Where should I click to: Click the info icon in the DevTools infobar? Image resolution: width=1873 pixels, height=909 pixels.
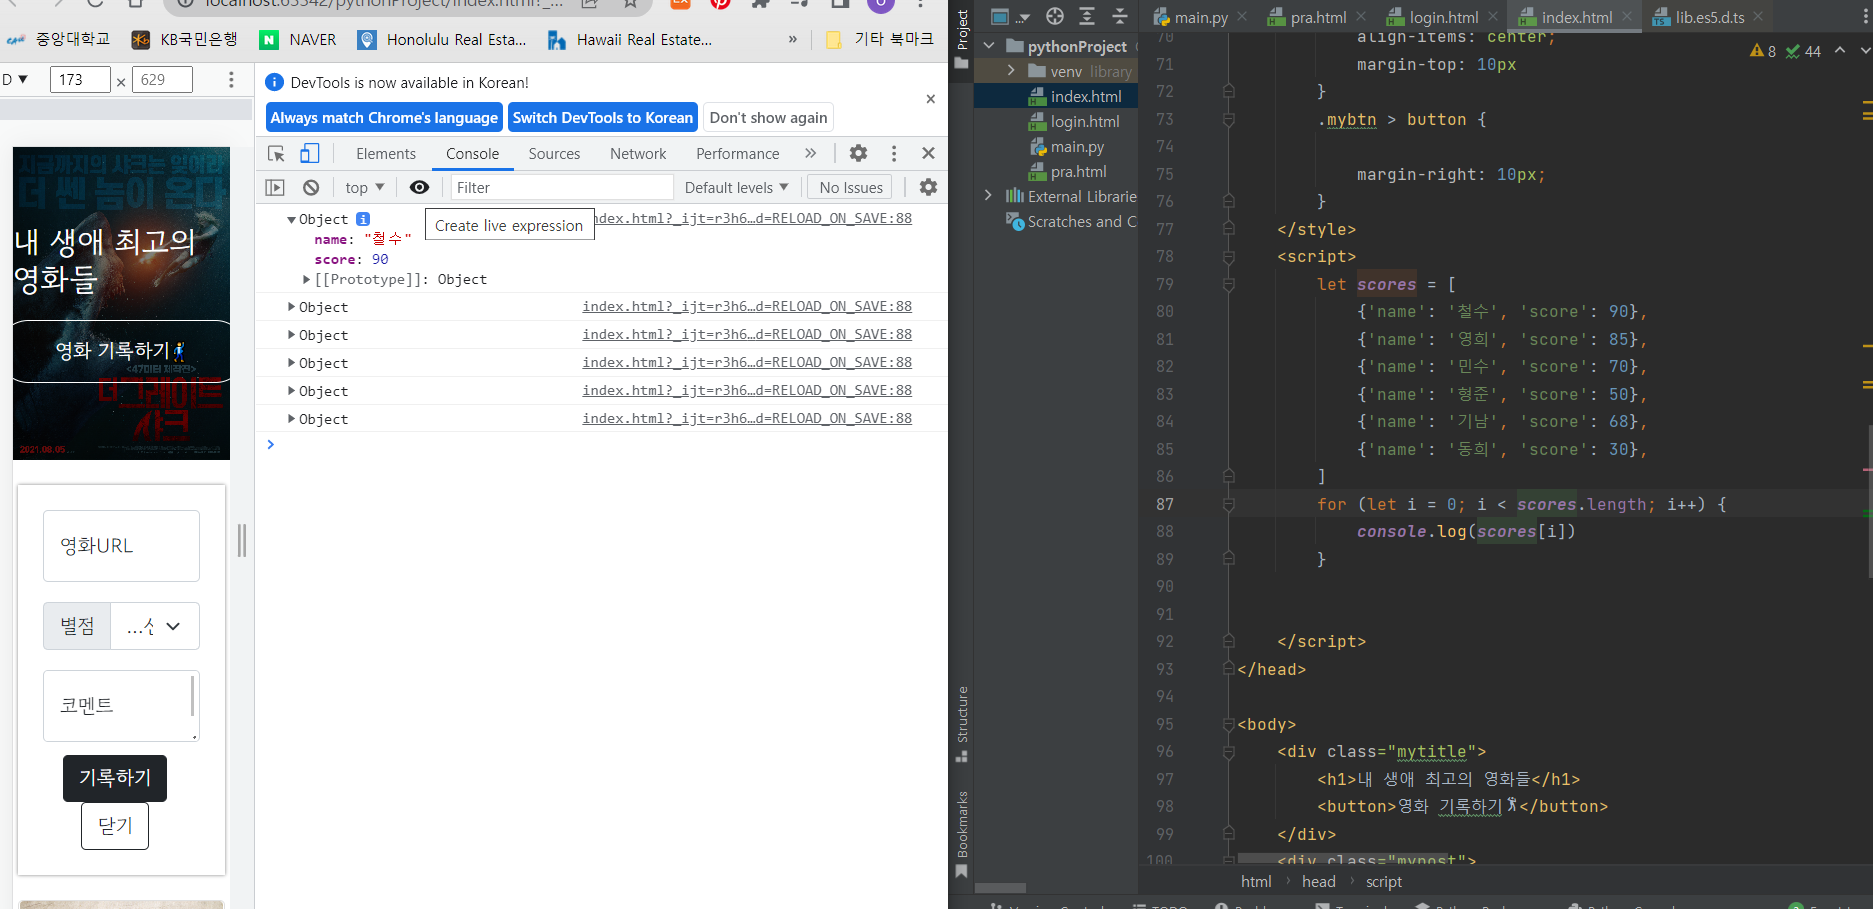(x=275, y=82)
